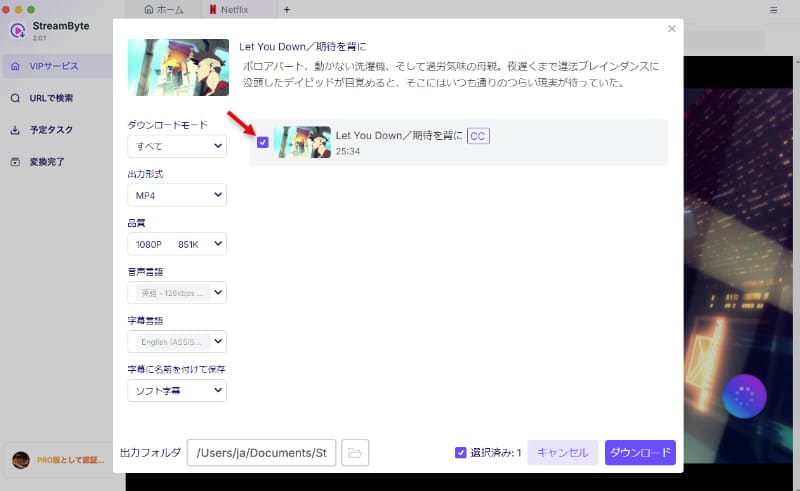Open the VIPサービス sidebar item

click(x=57, y=66)
